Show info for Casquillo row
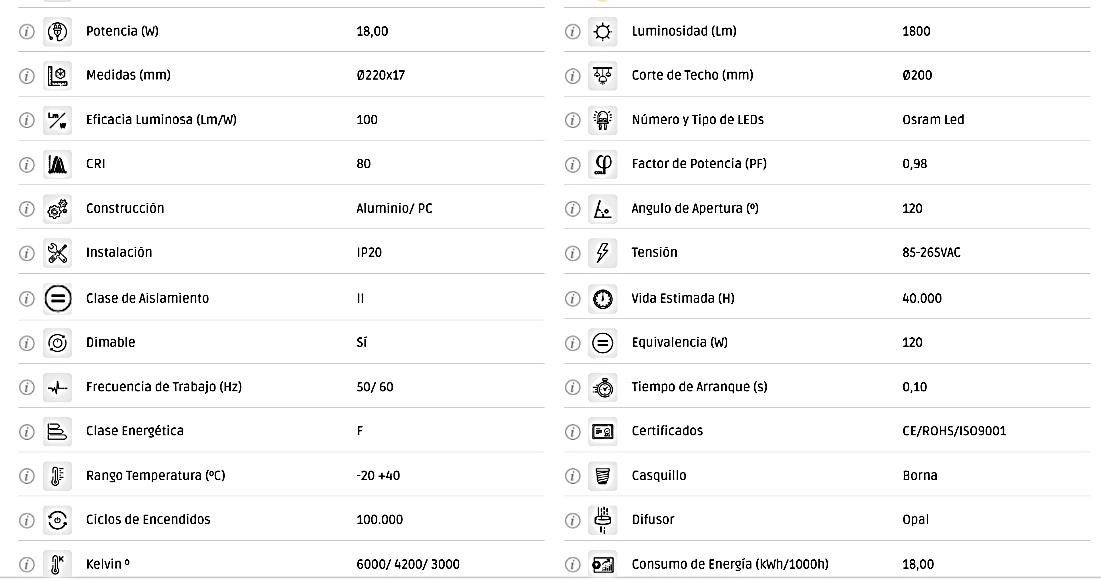1101x579 pixels. click(572, 475)
